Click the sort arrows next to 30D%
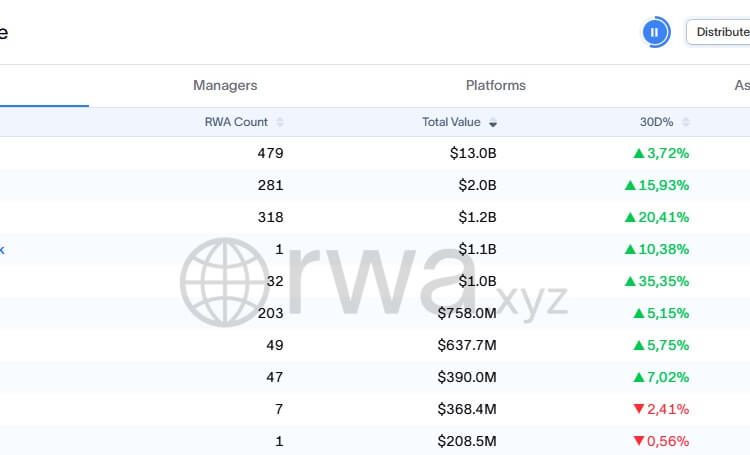 685,122
